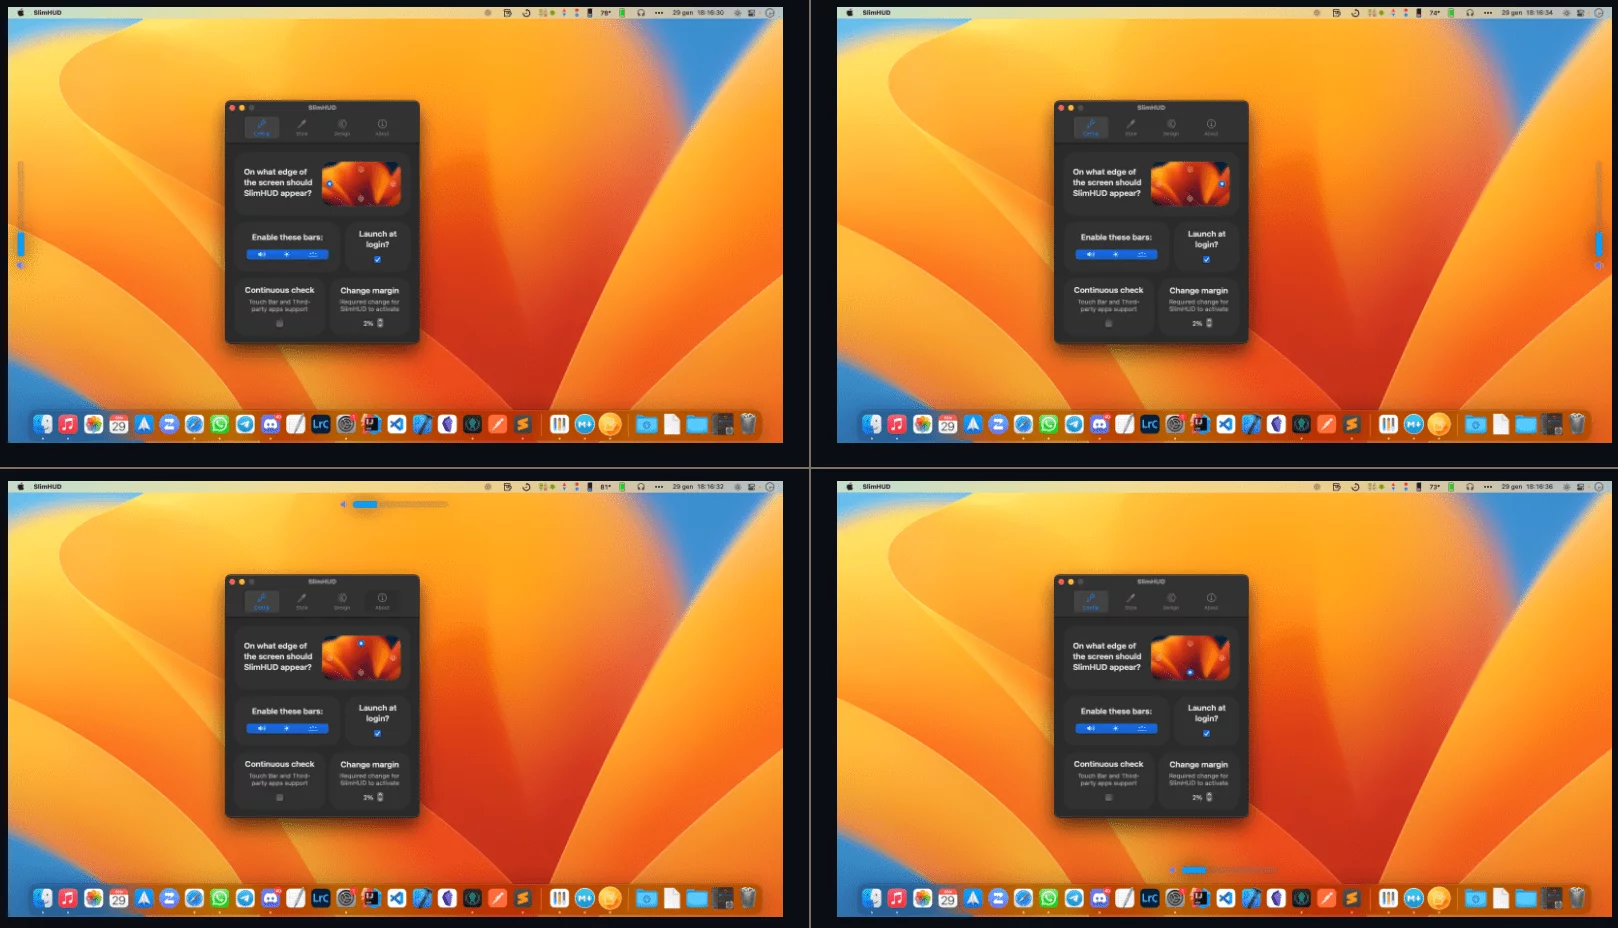This screenshot has height=928, width=1618.
Task: Select the Config tab in the 18:16:34 SlimHUD window
Action: coord(1091,127)
